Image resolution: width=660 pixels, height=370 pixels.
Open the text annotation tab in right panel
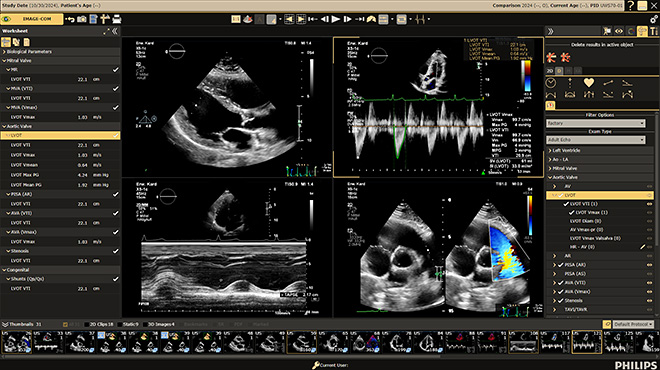coord(654,31)
